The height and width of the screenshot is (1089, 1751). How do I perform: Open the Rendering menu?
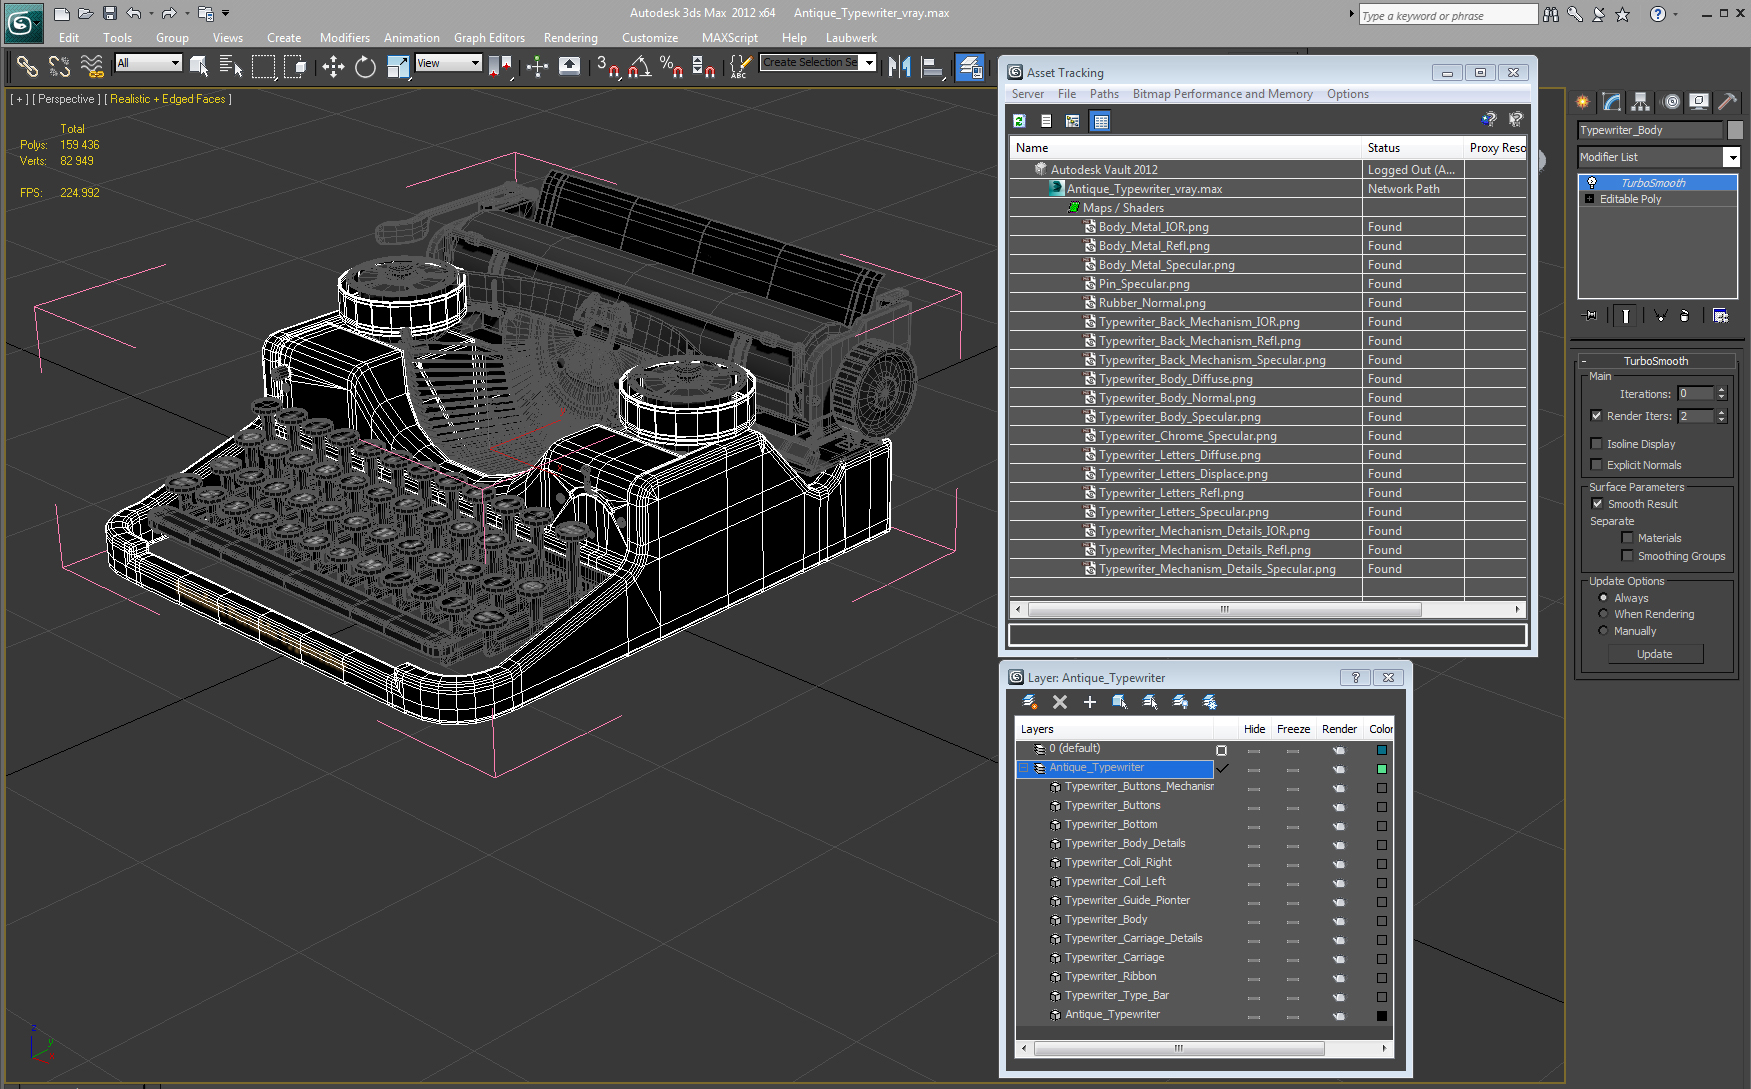[570, 38]
